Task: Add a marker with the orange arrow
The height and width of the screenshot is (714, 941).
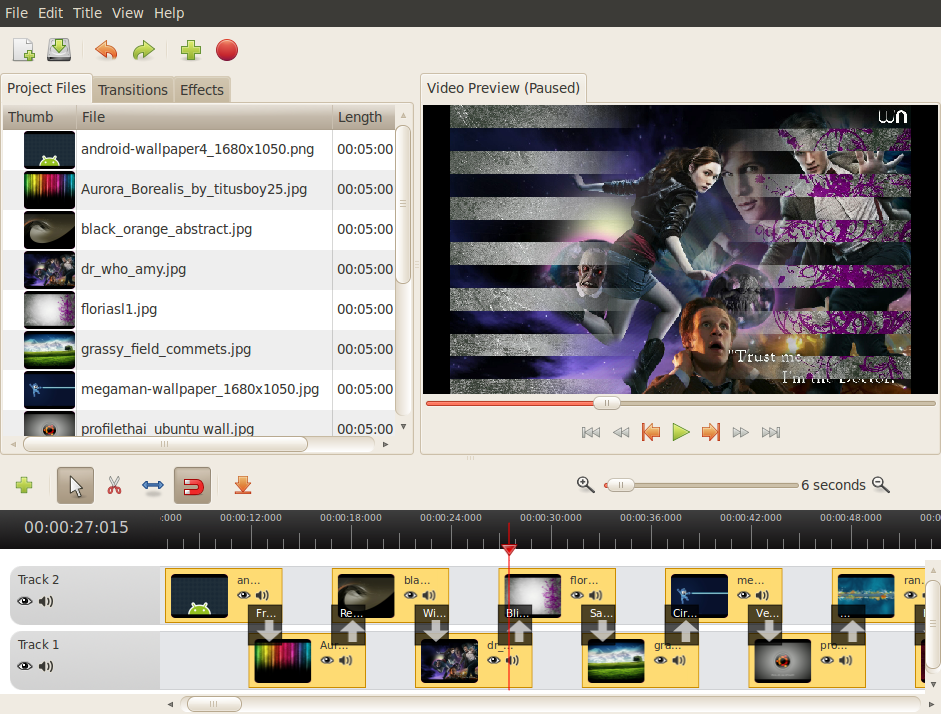Action: point(242,486)
